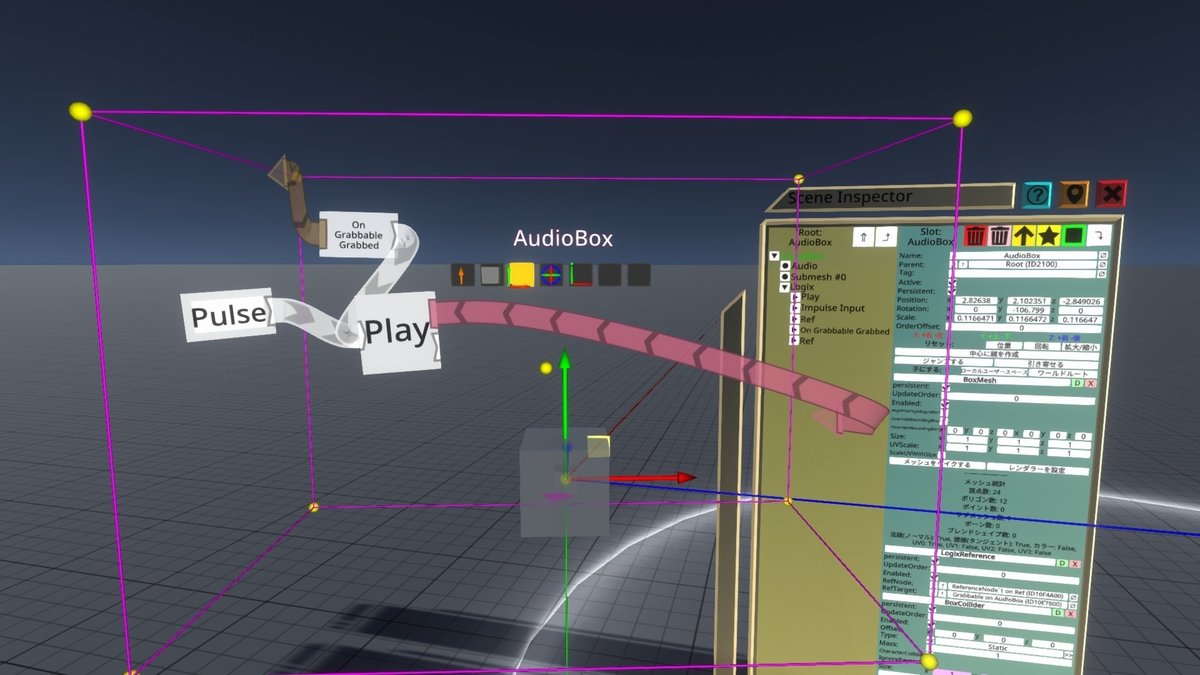
Task: Select the axis corner gizmo icon
Action: tap(581, 275)
